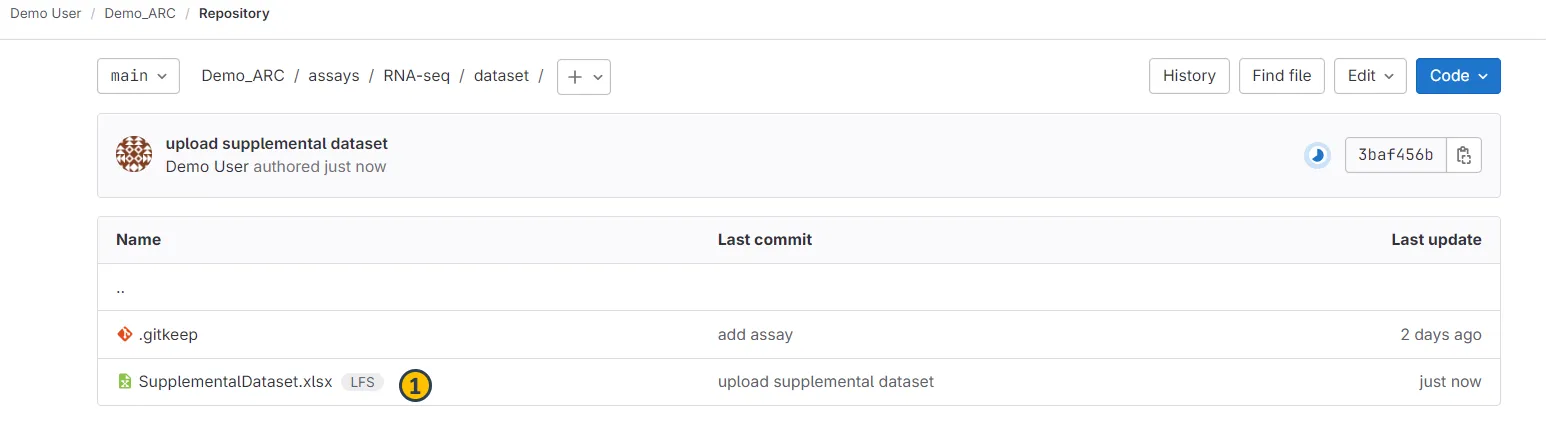Click the 3baf456b commit hash
Screen dimensions: 1547x423
point(1395,155)
